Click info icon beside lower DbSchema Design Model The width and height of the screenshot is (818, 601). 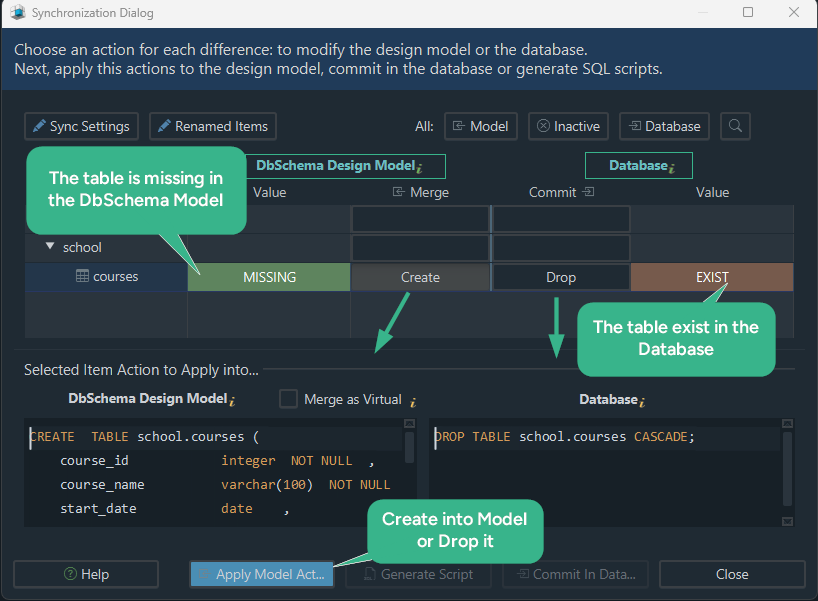click(x=232, y=401)
